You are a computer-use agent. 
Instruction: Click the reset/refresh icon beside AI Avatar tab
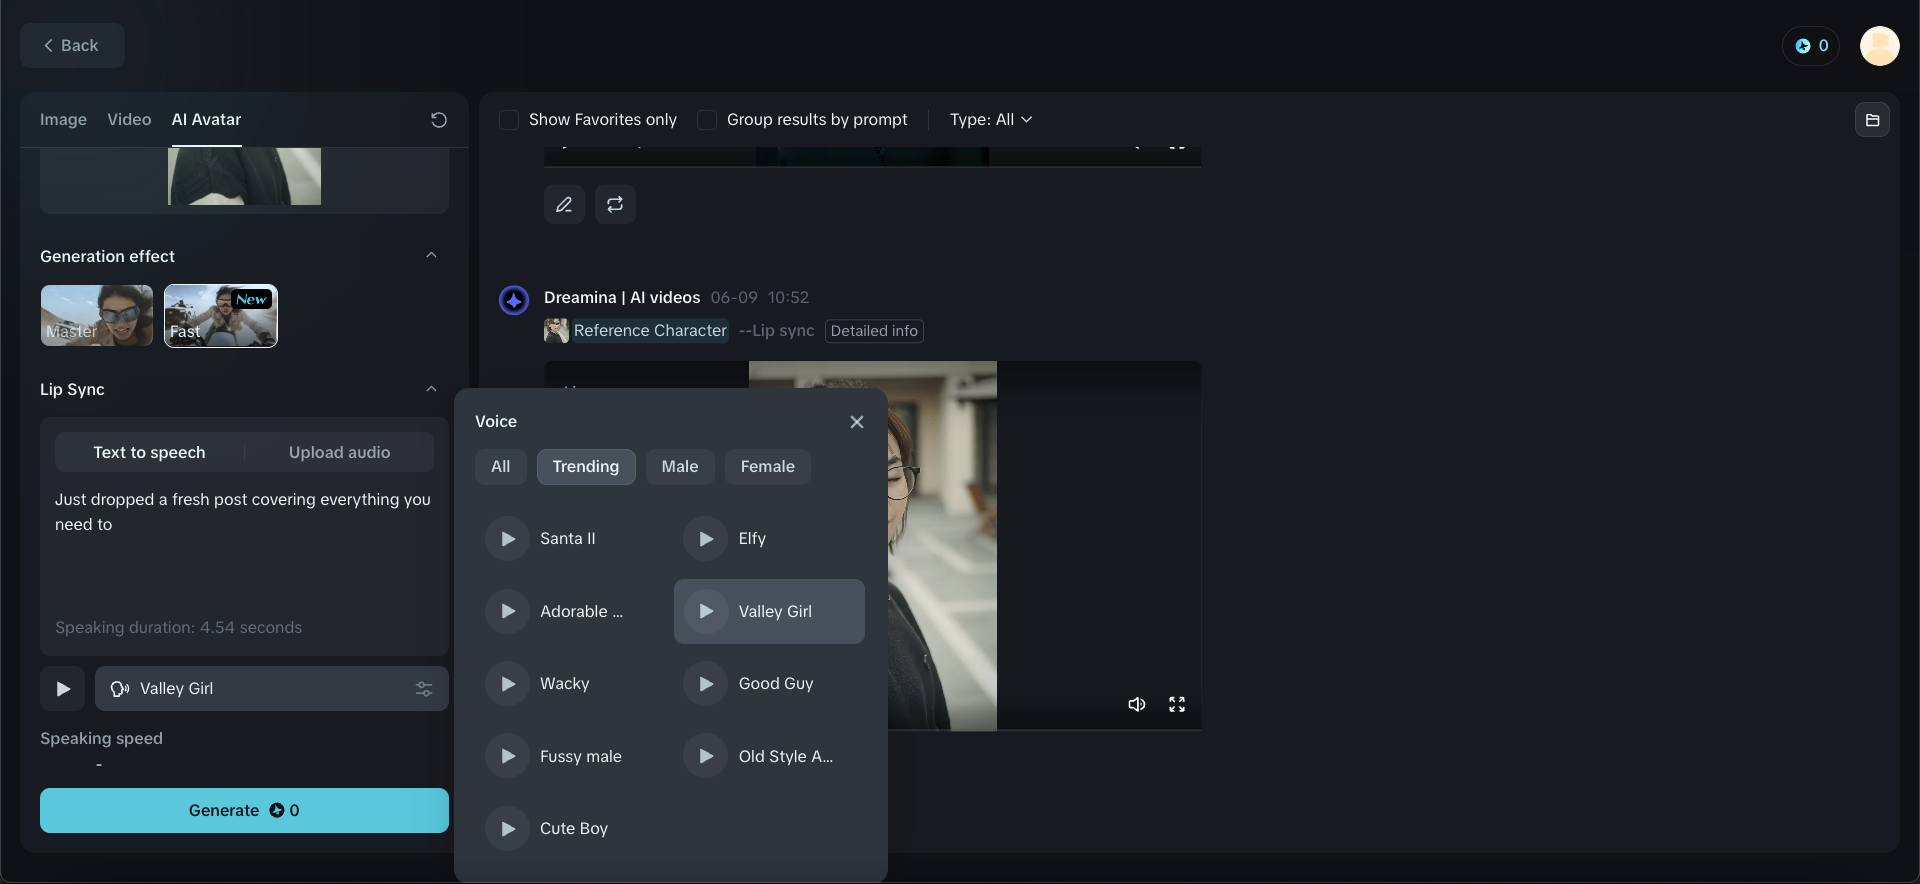pyautogui.click(x=438, y=120)
